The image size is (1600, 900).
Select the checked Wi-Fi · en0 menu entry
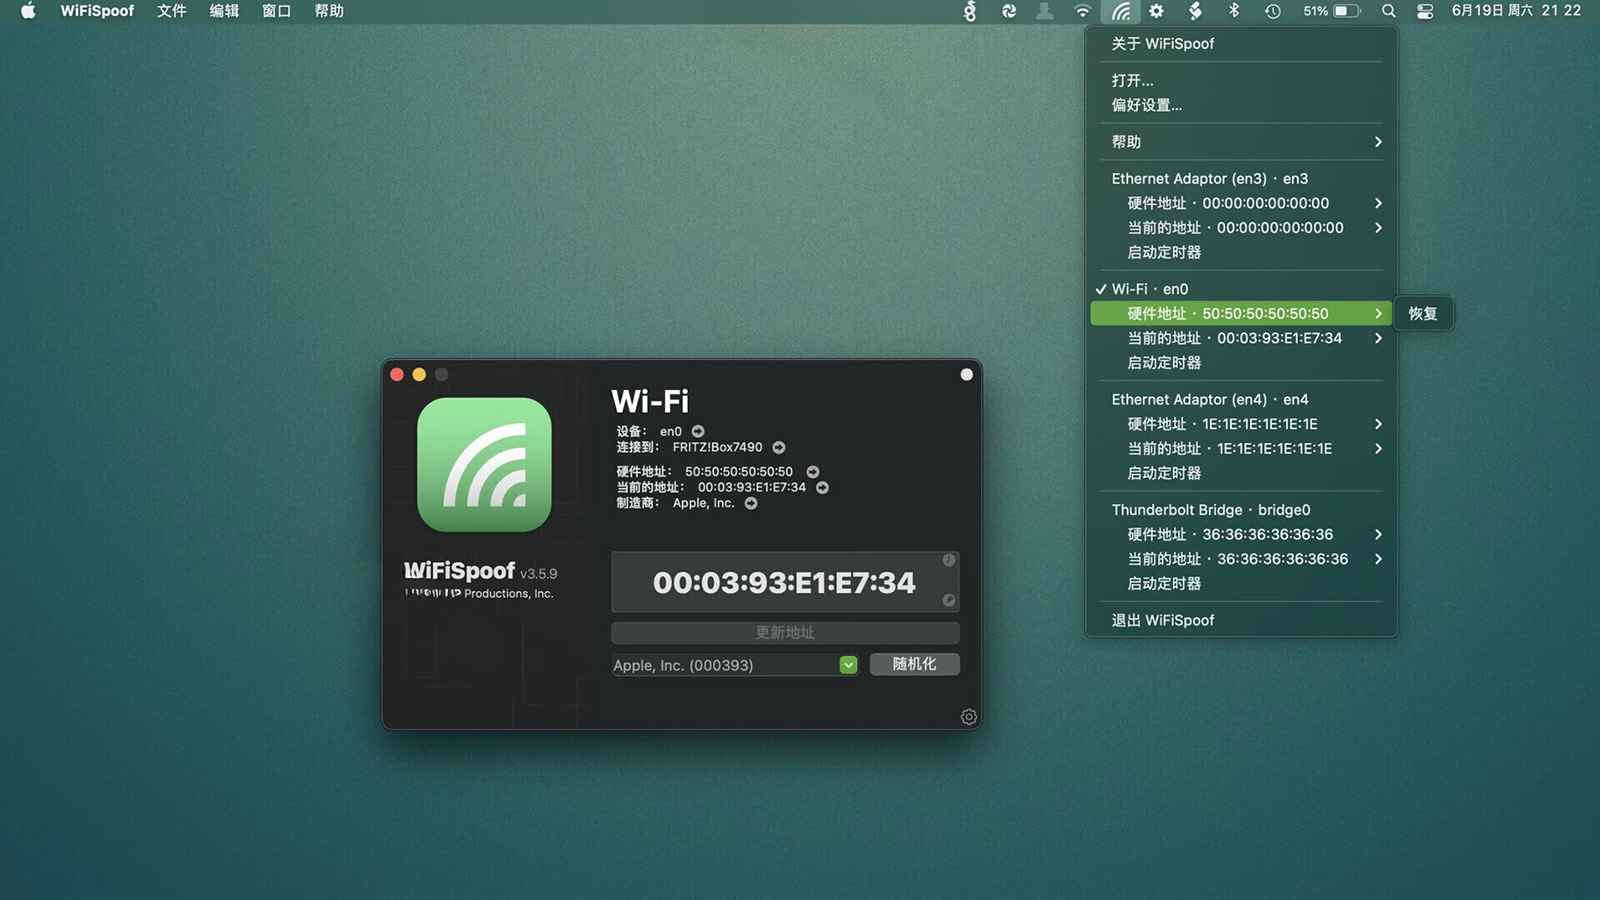[x=1241, y=289]
